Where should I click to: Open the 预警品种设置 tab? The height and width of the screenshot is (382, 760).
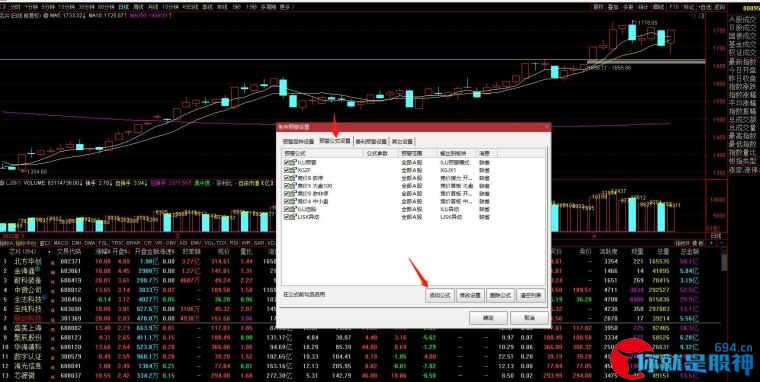pyautogui.click(x=299, y=142)
